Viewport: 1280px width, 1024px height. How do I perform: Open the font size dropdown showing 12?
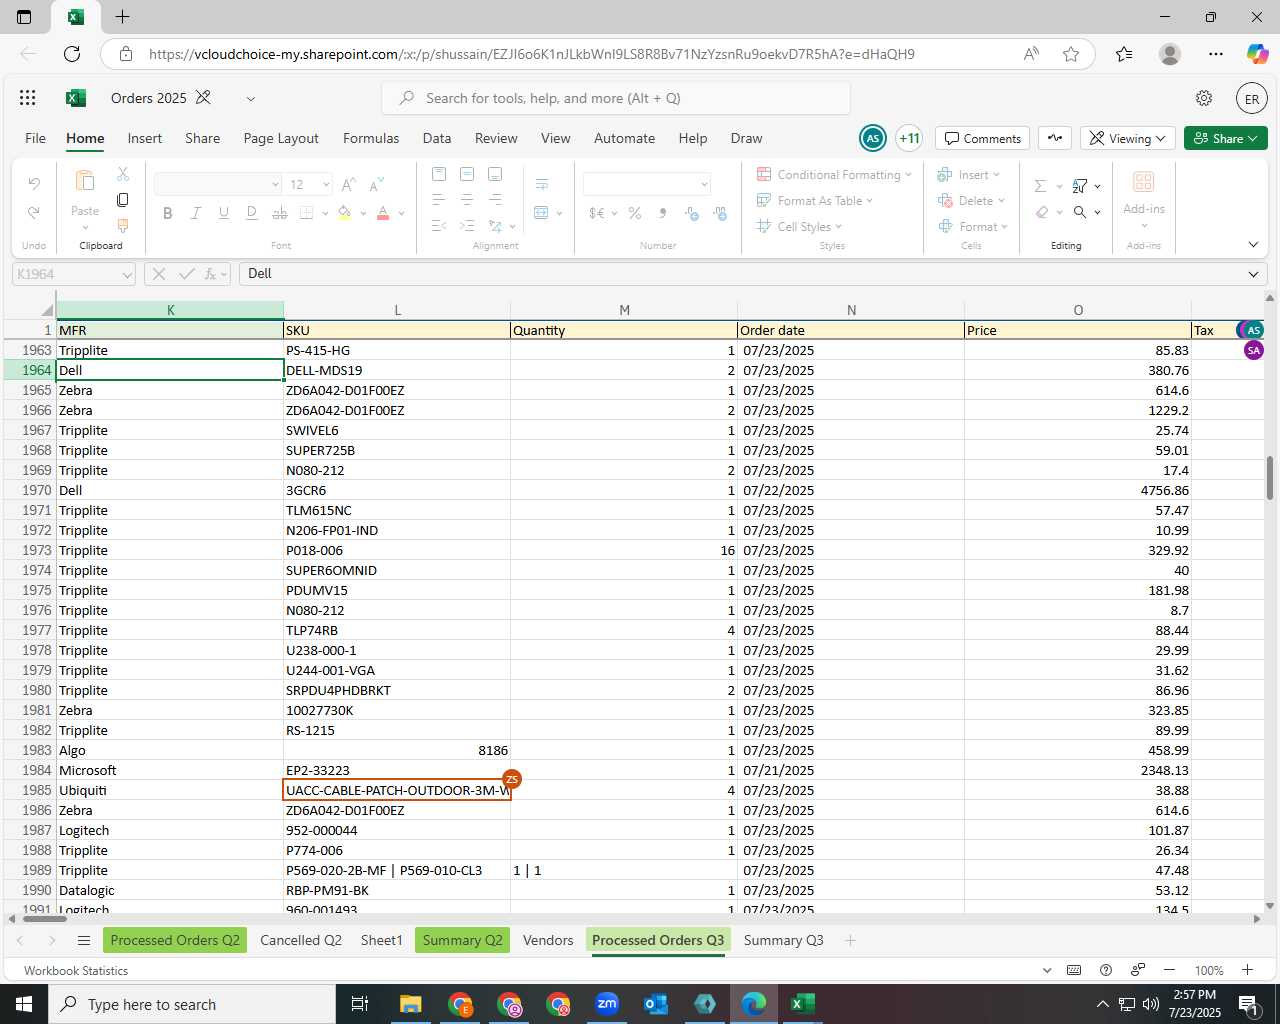(326, 185)
